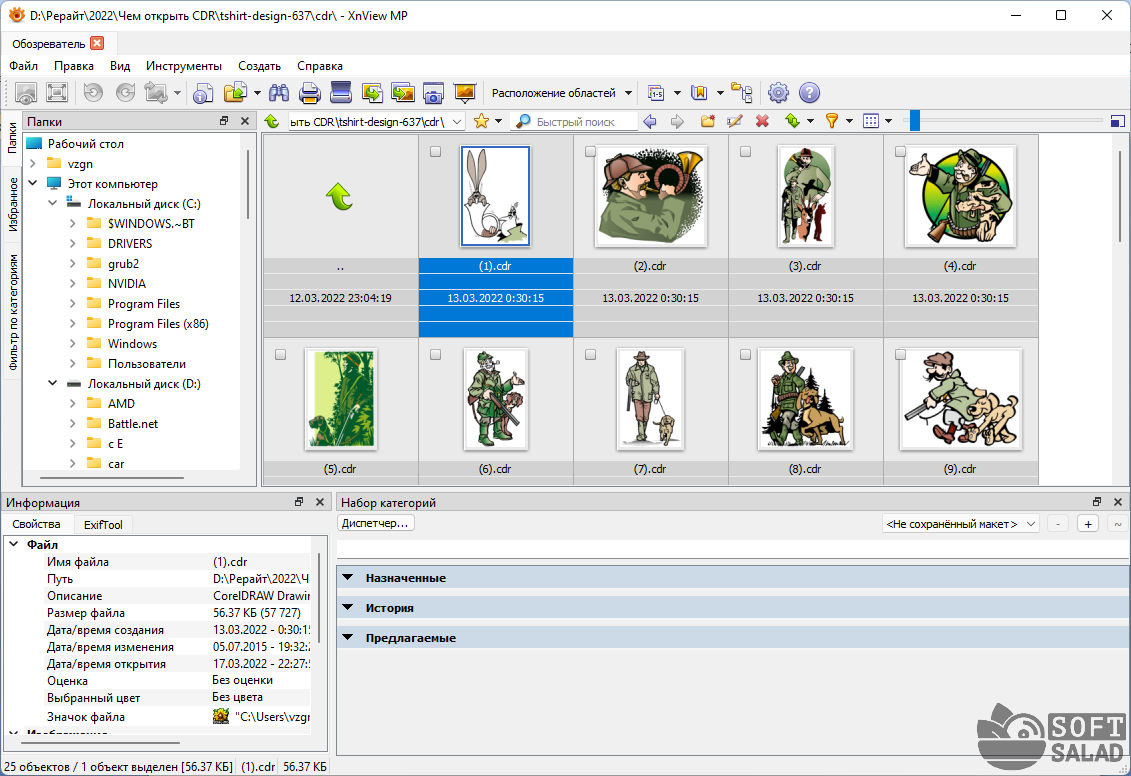The width and height of the screenshot is (1131, 776).
Task: Collapse the Предлагаемые category section
Action: click(x=348, y=638)
